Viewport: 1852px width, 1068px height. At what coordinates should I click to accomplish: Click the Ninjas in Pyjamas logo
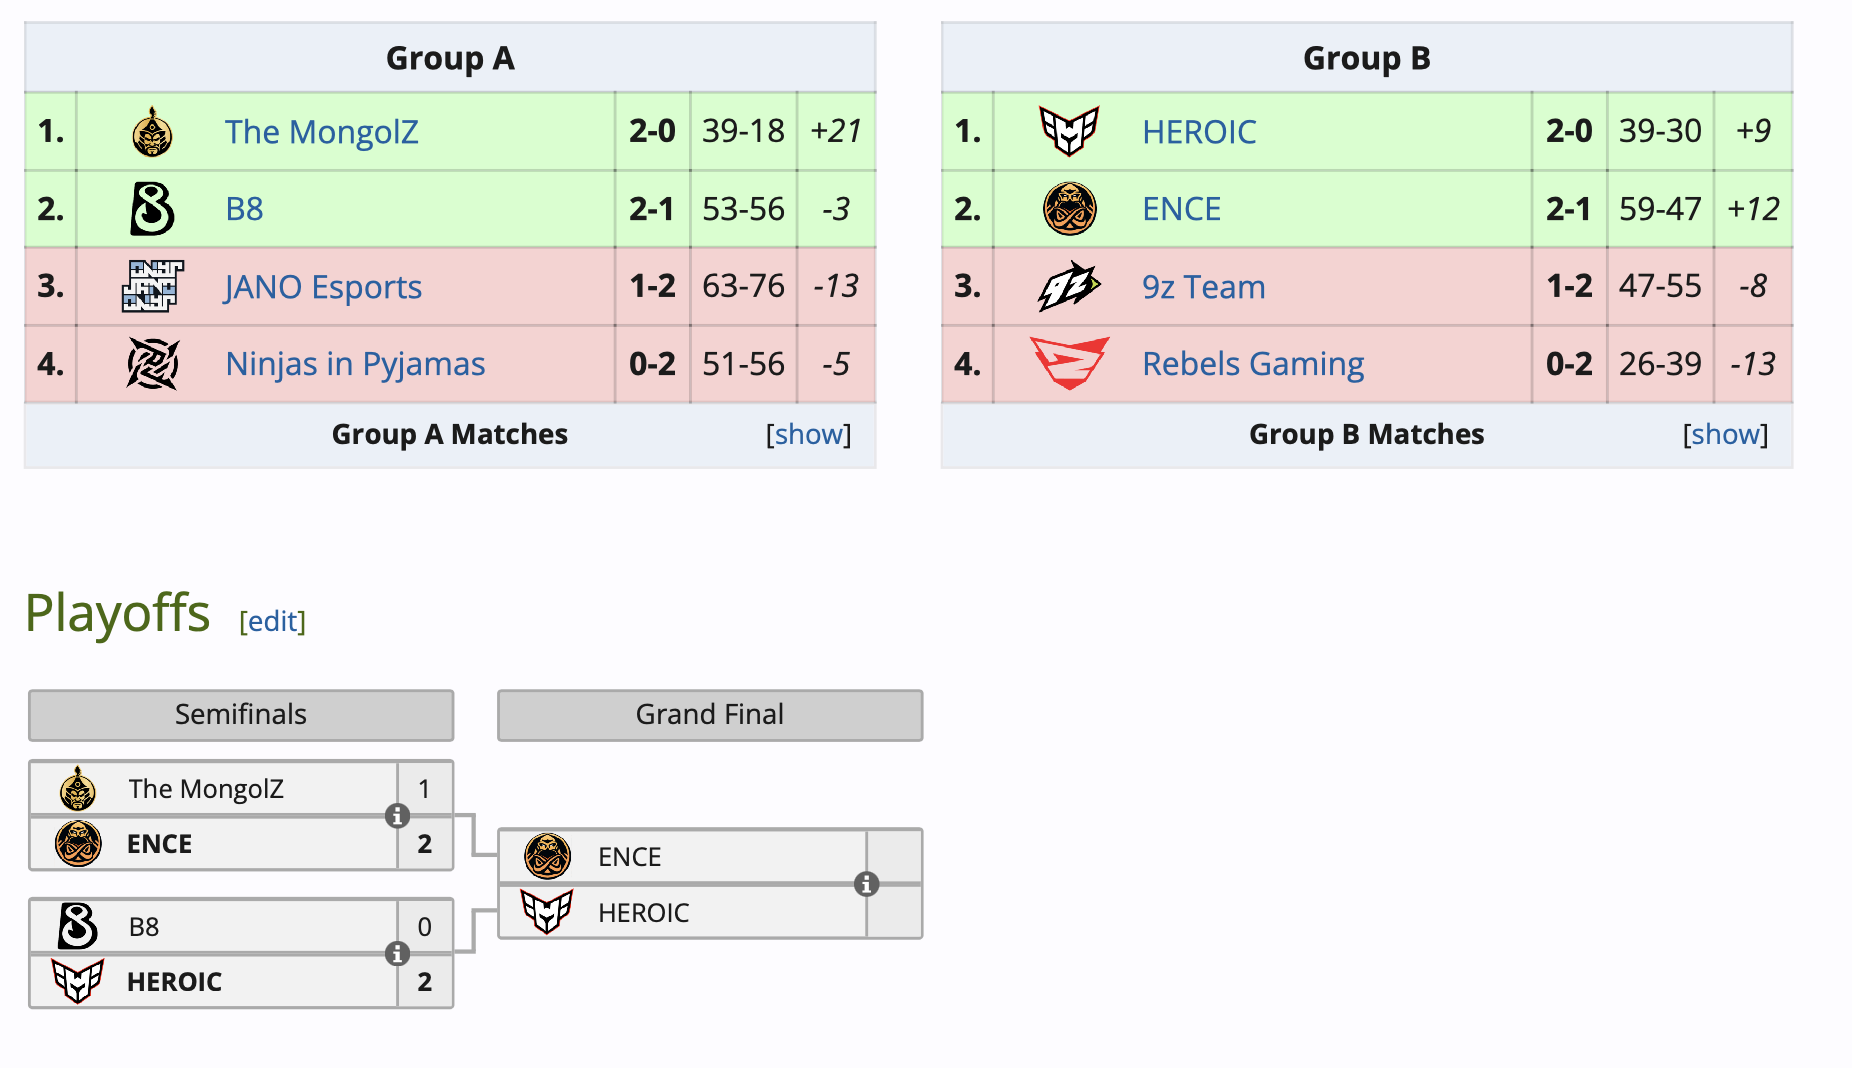point(152,364)
